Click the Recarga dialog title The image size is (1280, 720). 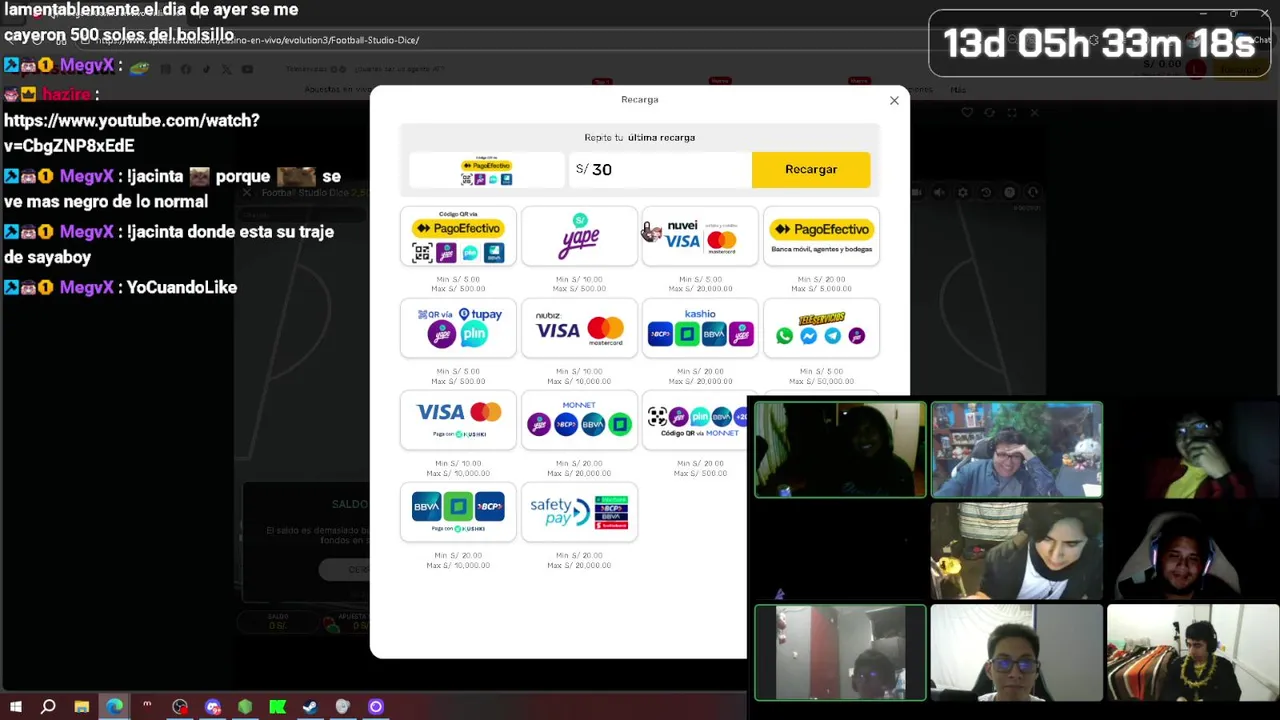(640, 100)
